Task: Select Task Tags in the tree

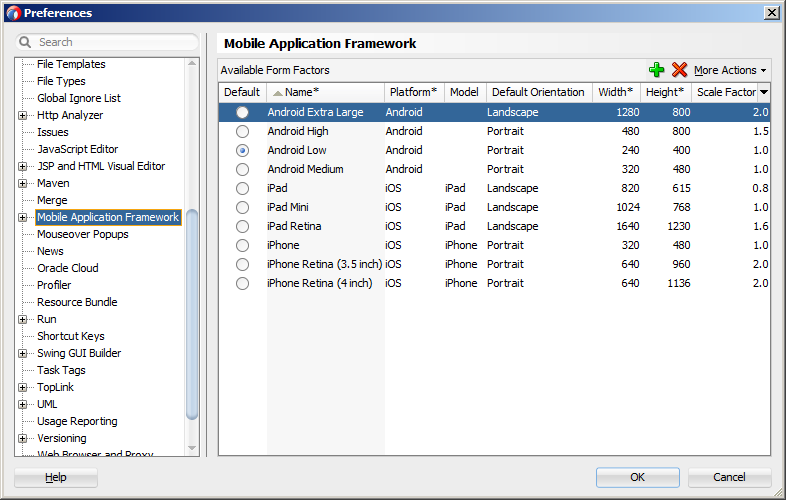Action: [61, 371]
